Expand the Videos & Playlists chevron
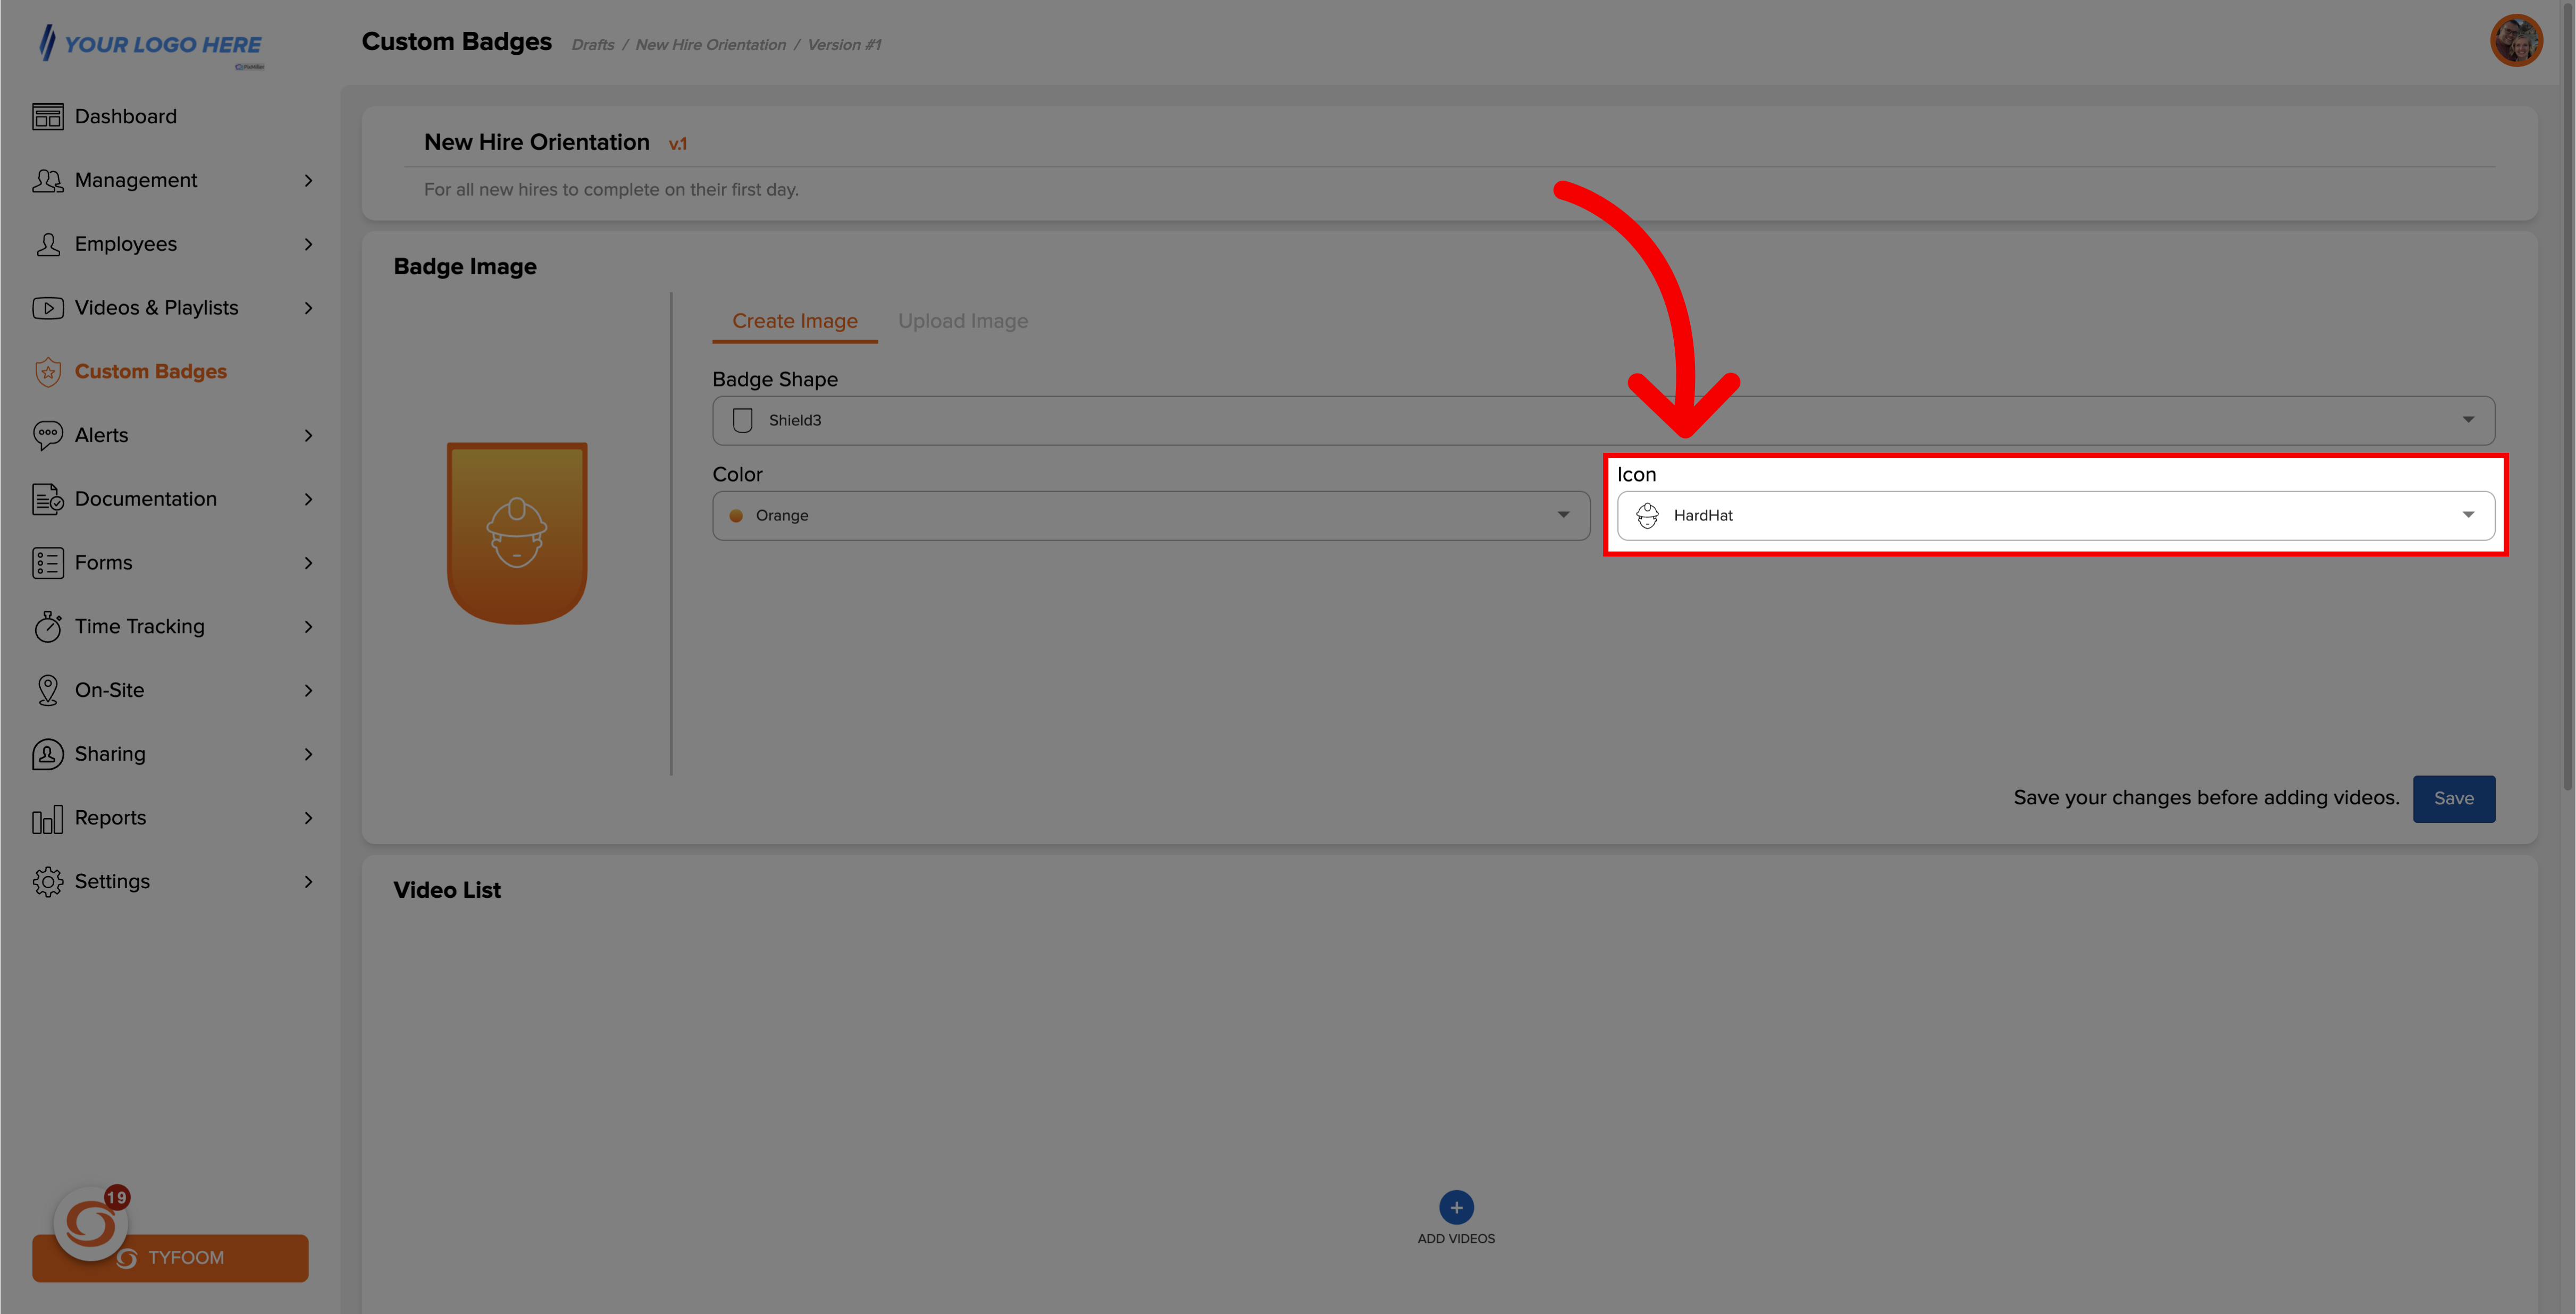This screenshot has width=2576, height=1314. [x=308, y=308]
